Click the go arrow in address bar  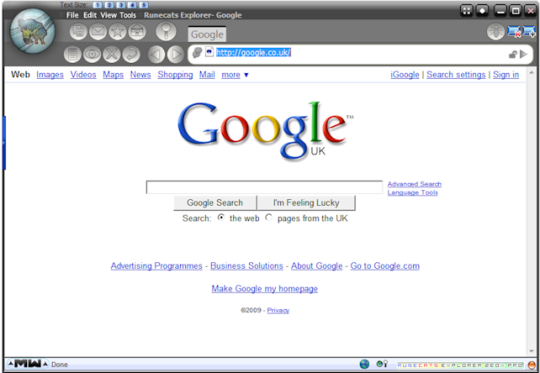point(523,54)
